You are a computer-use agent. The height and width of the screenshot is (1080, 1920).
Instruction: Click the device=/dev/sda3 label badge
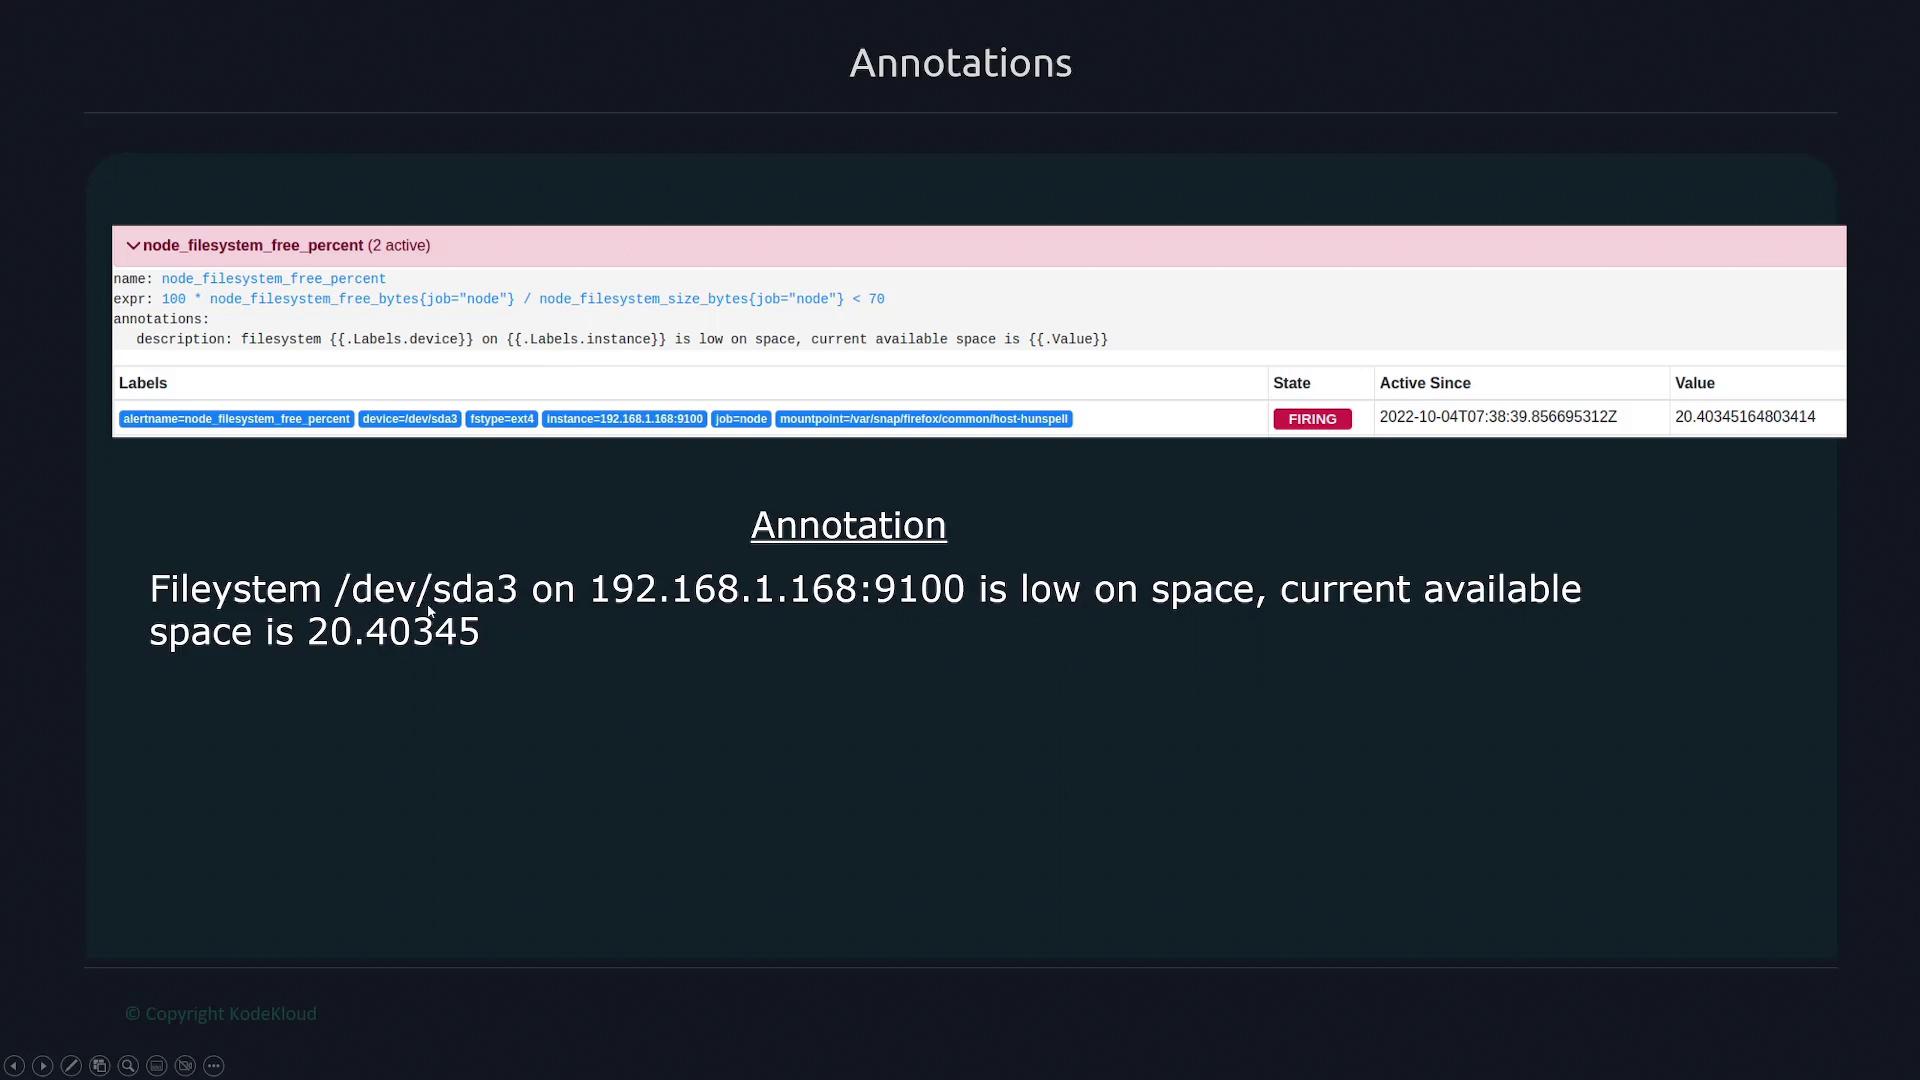(409, 419)
